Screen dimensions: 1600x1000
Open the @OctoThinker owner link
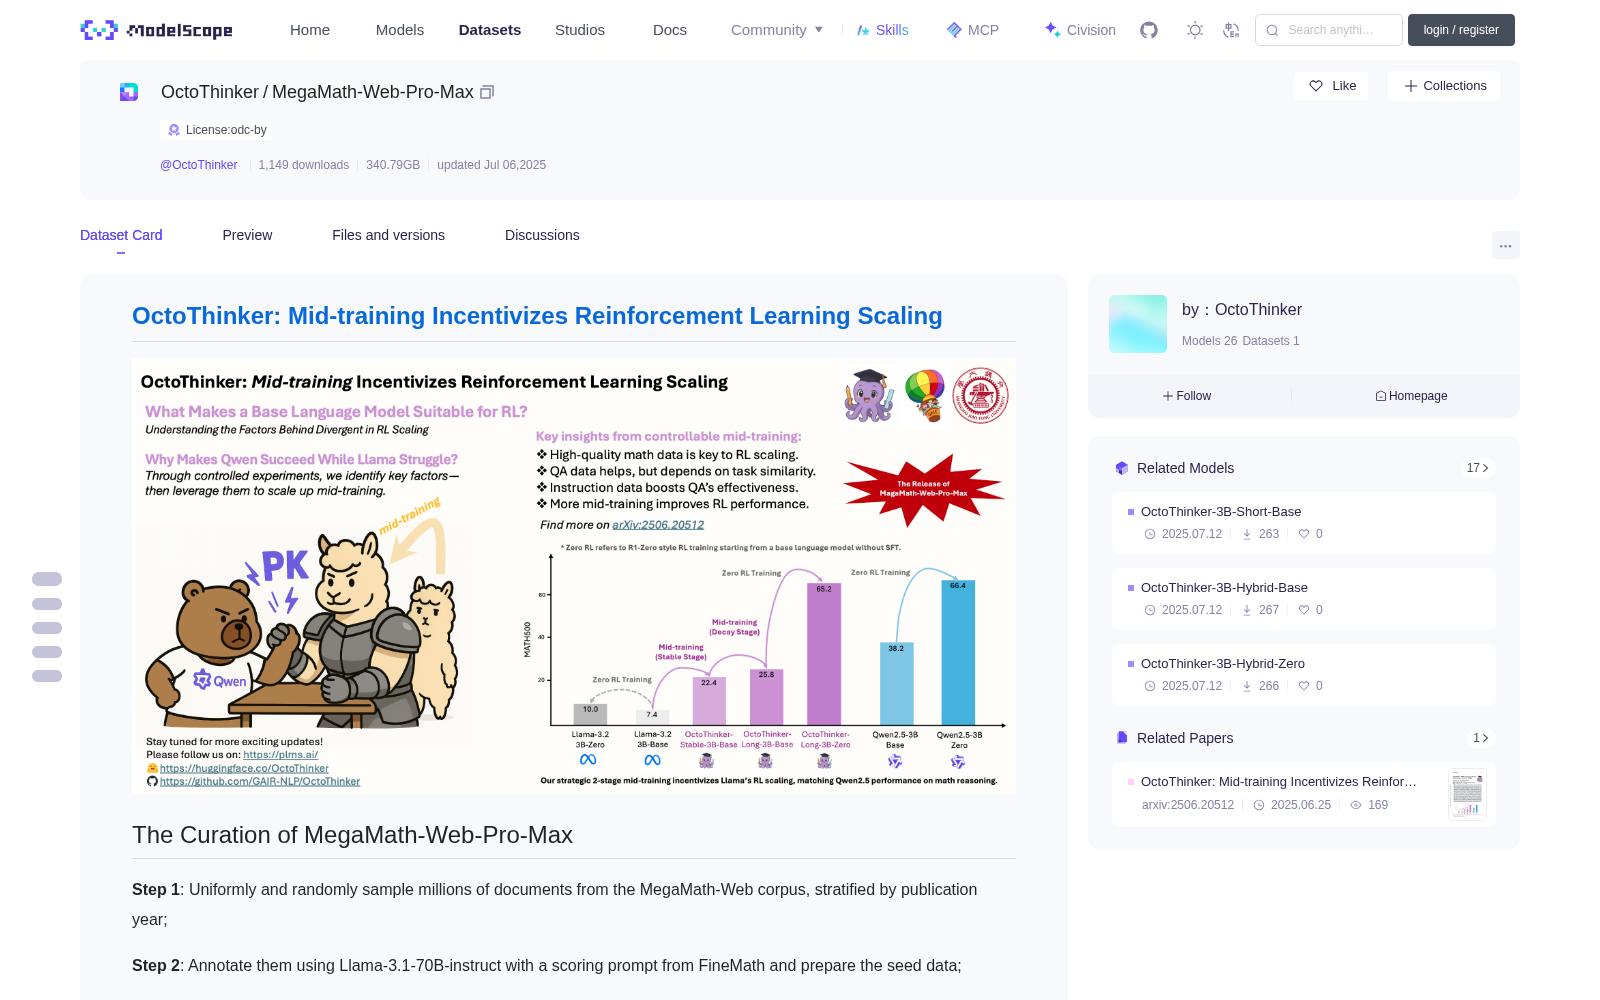click(199, 165)
